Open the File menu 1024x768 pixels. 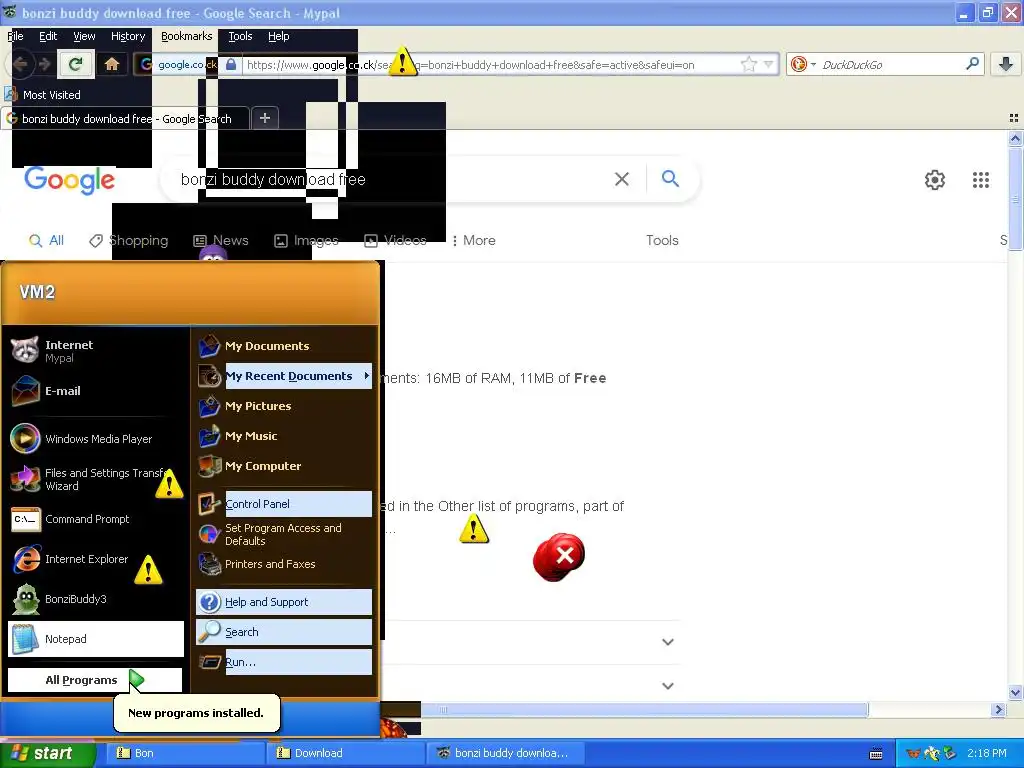(x=15, y=36)
